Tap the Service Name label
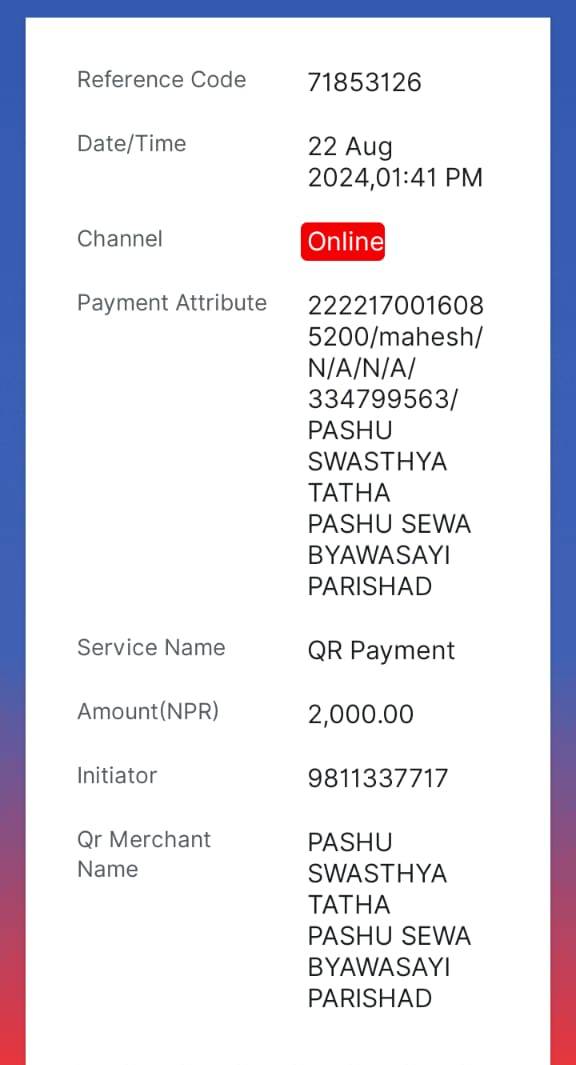 [151, 647]
